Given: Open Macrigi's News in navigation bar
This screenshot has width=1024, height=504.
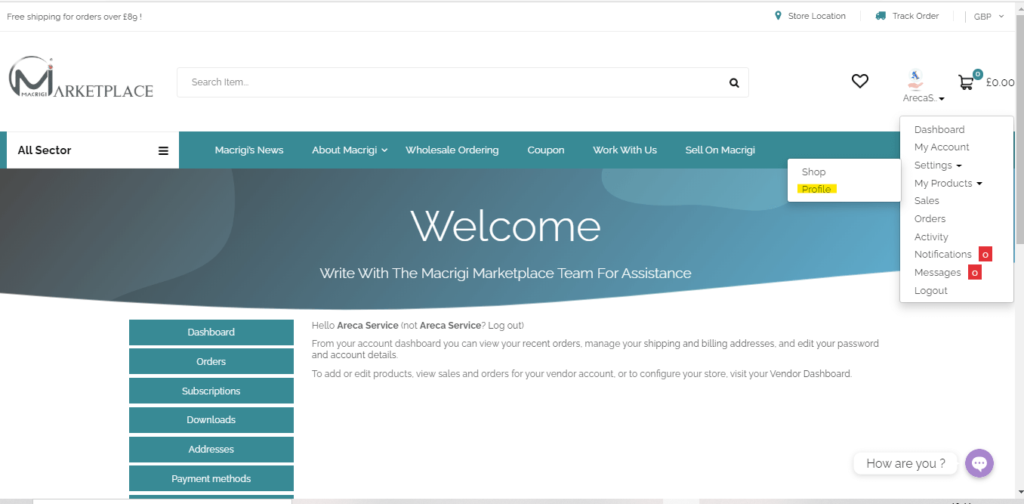Looking at the screenshot, I should (249, 150).
